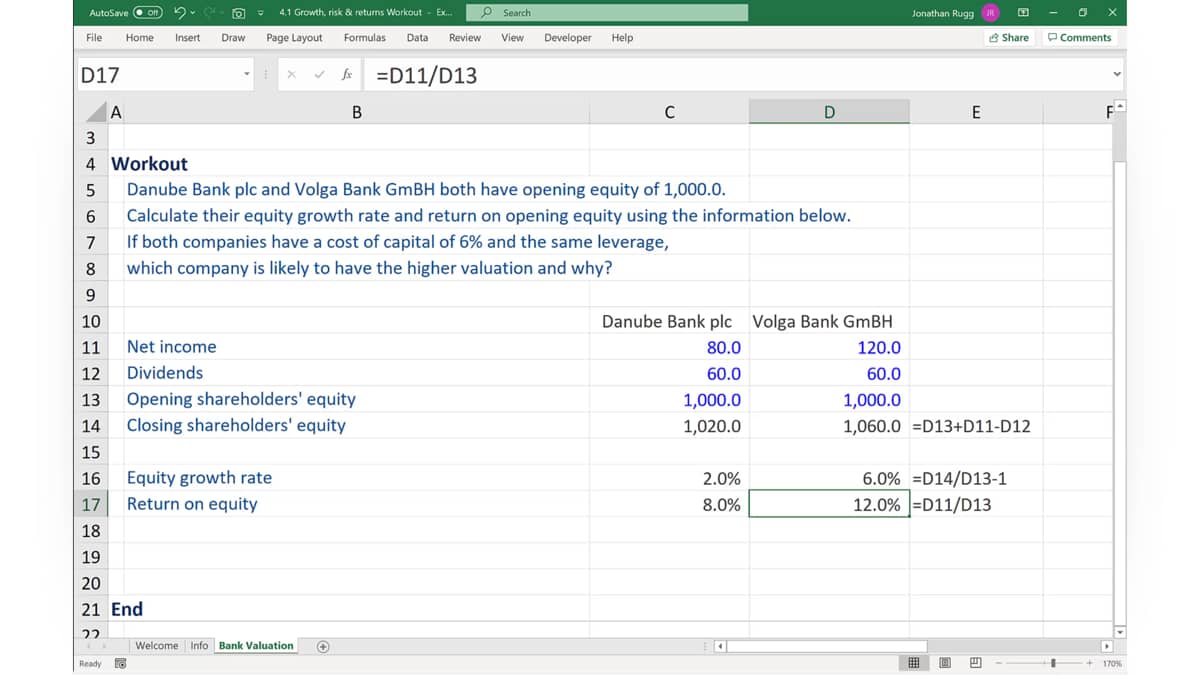
Task: Click the =D14/D13-1 formula text cell
Action: (976, 478)
